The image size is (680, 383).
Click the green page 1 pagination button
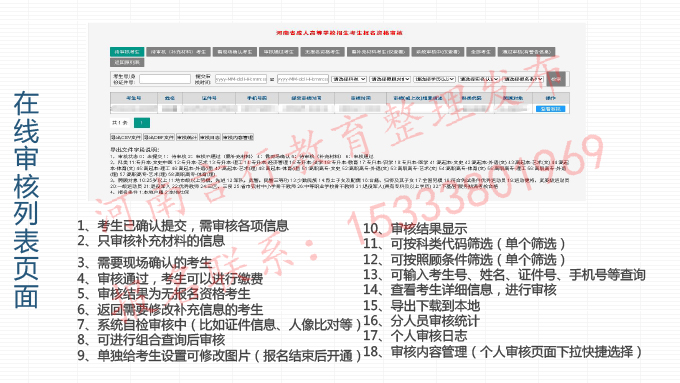pyautogui.click(x=142, y=123)
